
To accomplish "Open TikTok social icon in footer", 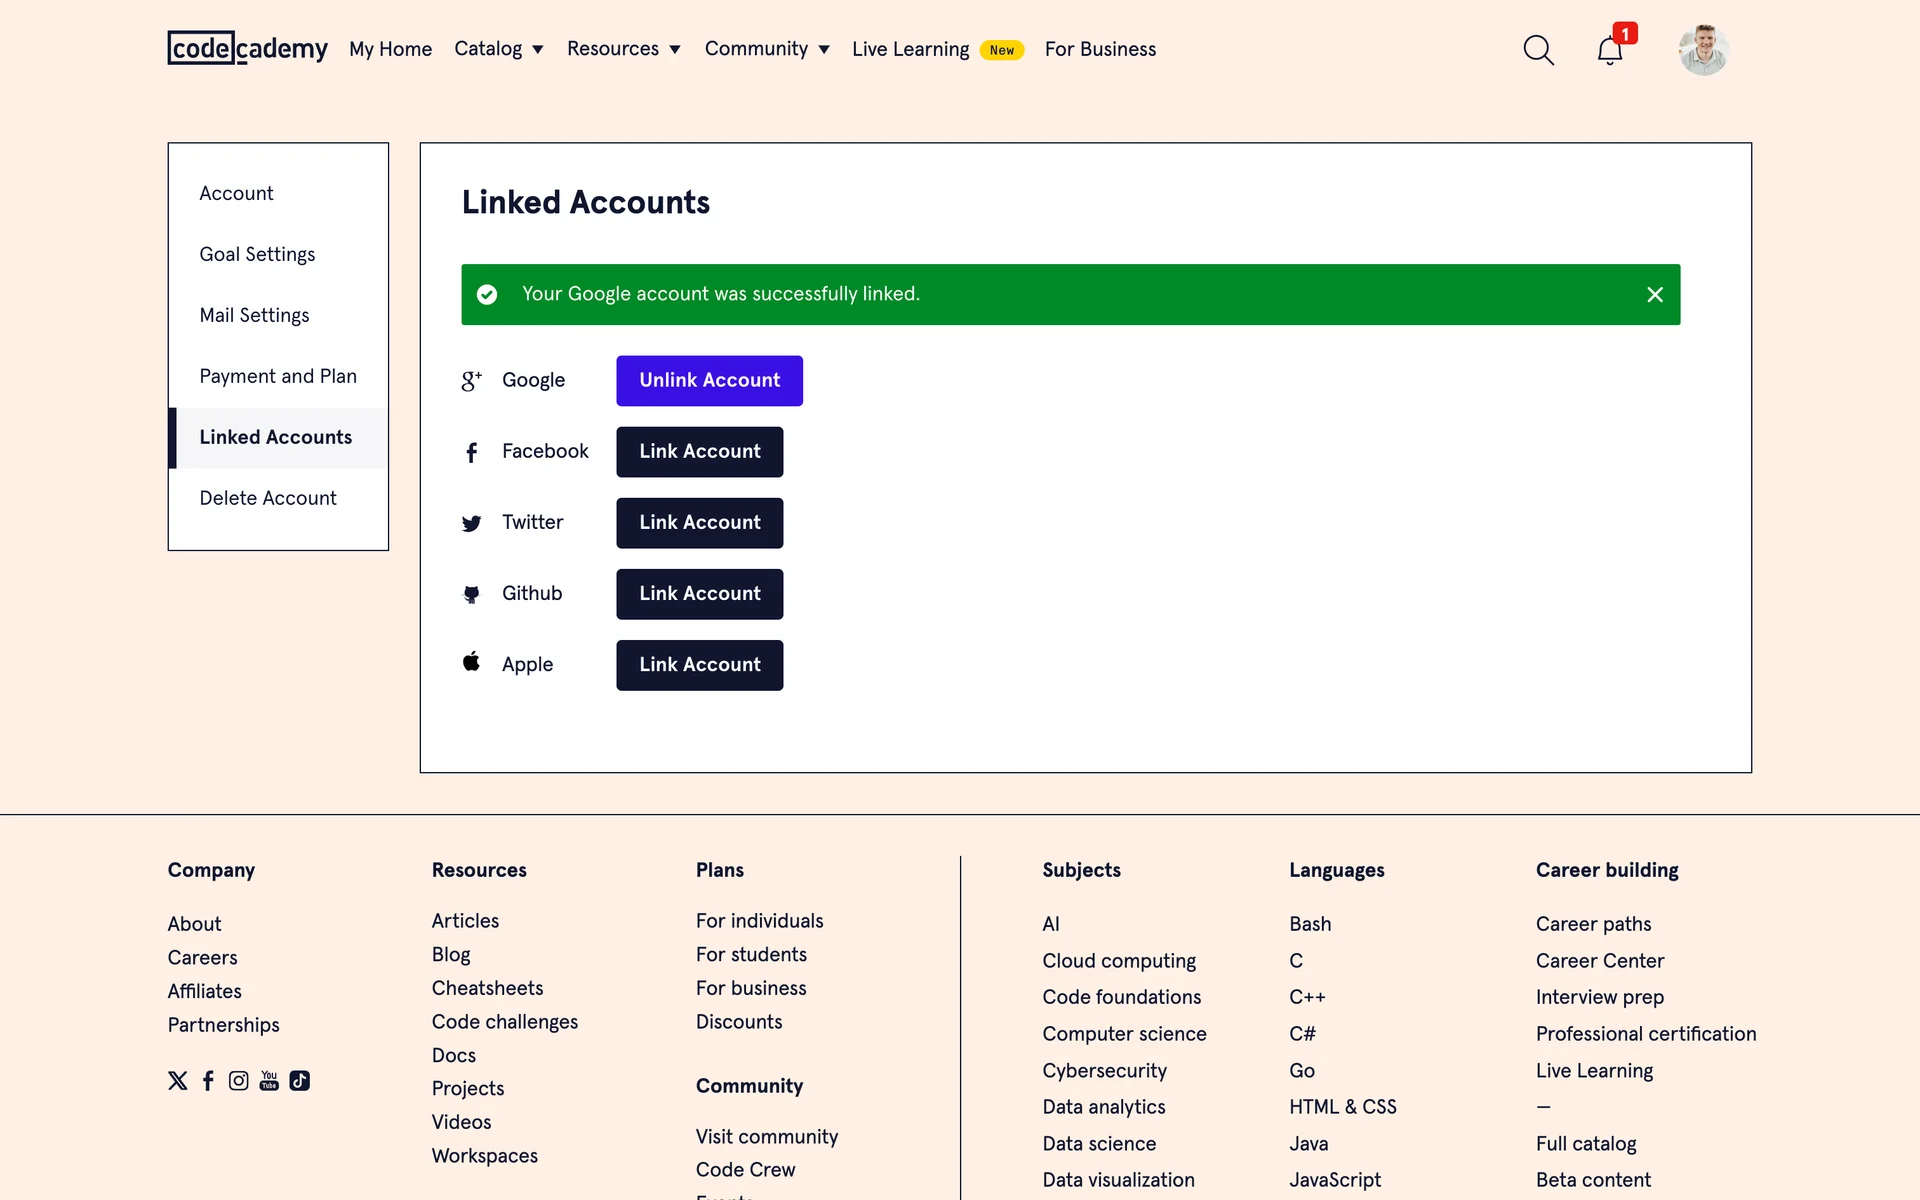I will click(x=299, y=1081).
